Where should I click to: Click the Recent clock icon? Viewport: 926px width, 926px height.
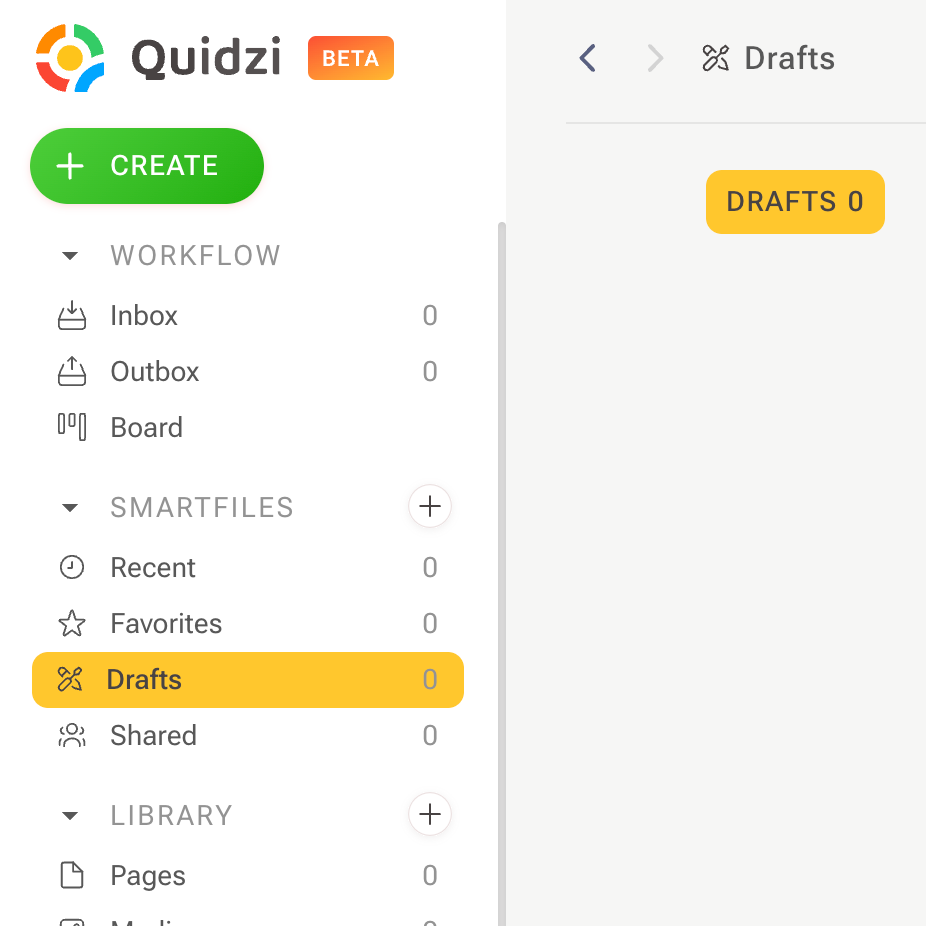coord(72,568)
